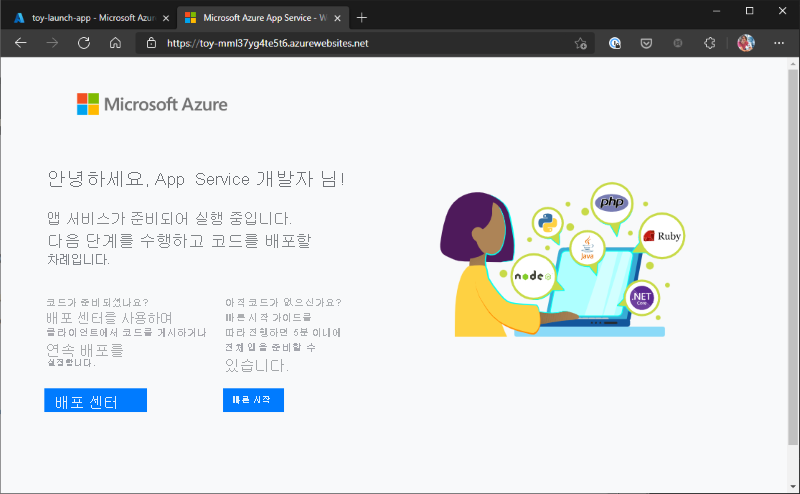
Task: Open the Extensions puzzle piece icon
Action: [x=710, y=43]
